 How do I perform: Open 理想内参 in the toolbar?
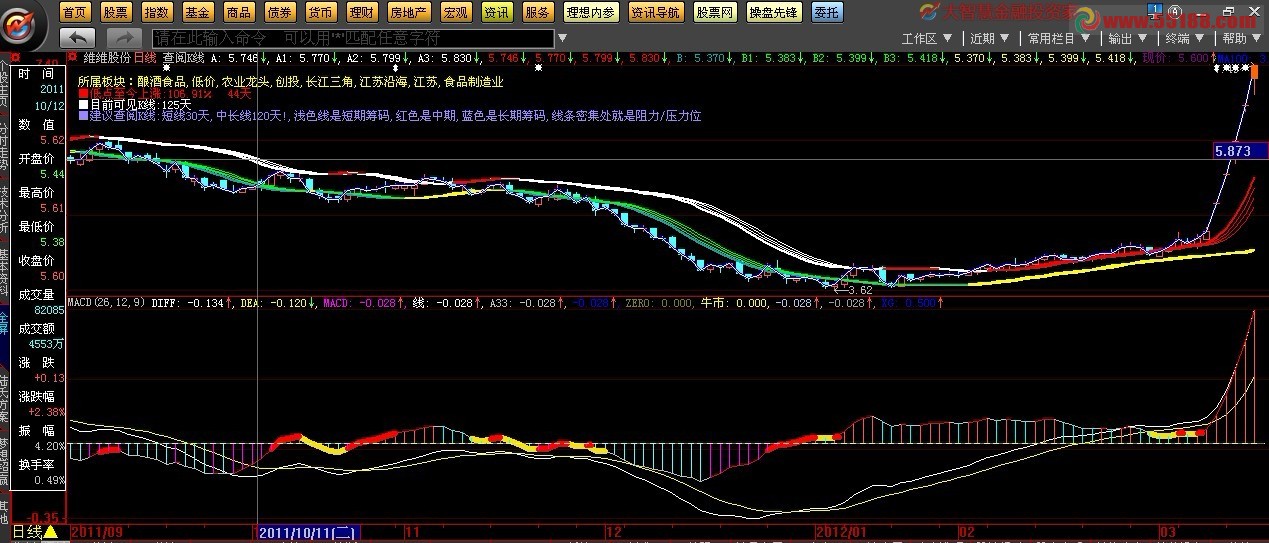pyautogui.click(x=590, y=12)
